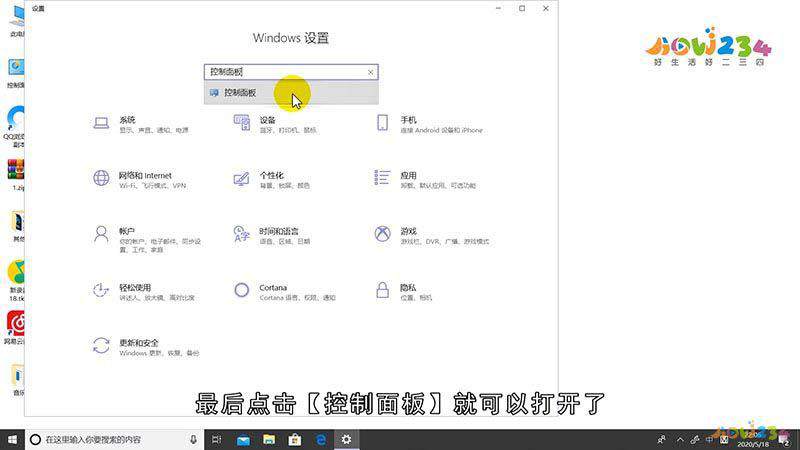
Task: Click the 网络和 Internet label
Action: tap(145, 176)
